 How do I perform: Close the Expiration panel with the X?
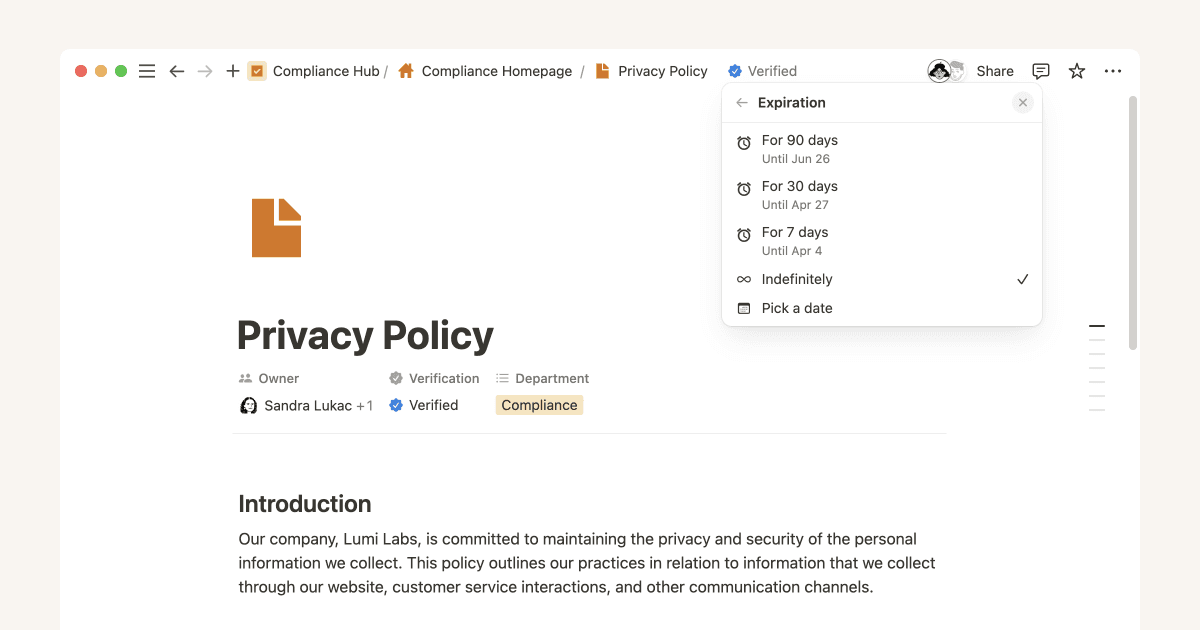(1022, 102)
